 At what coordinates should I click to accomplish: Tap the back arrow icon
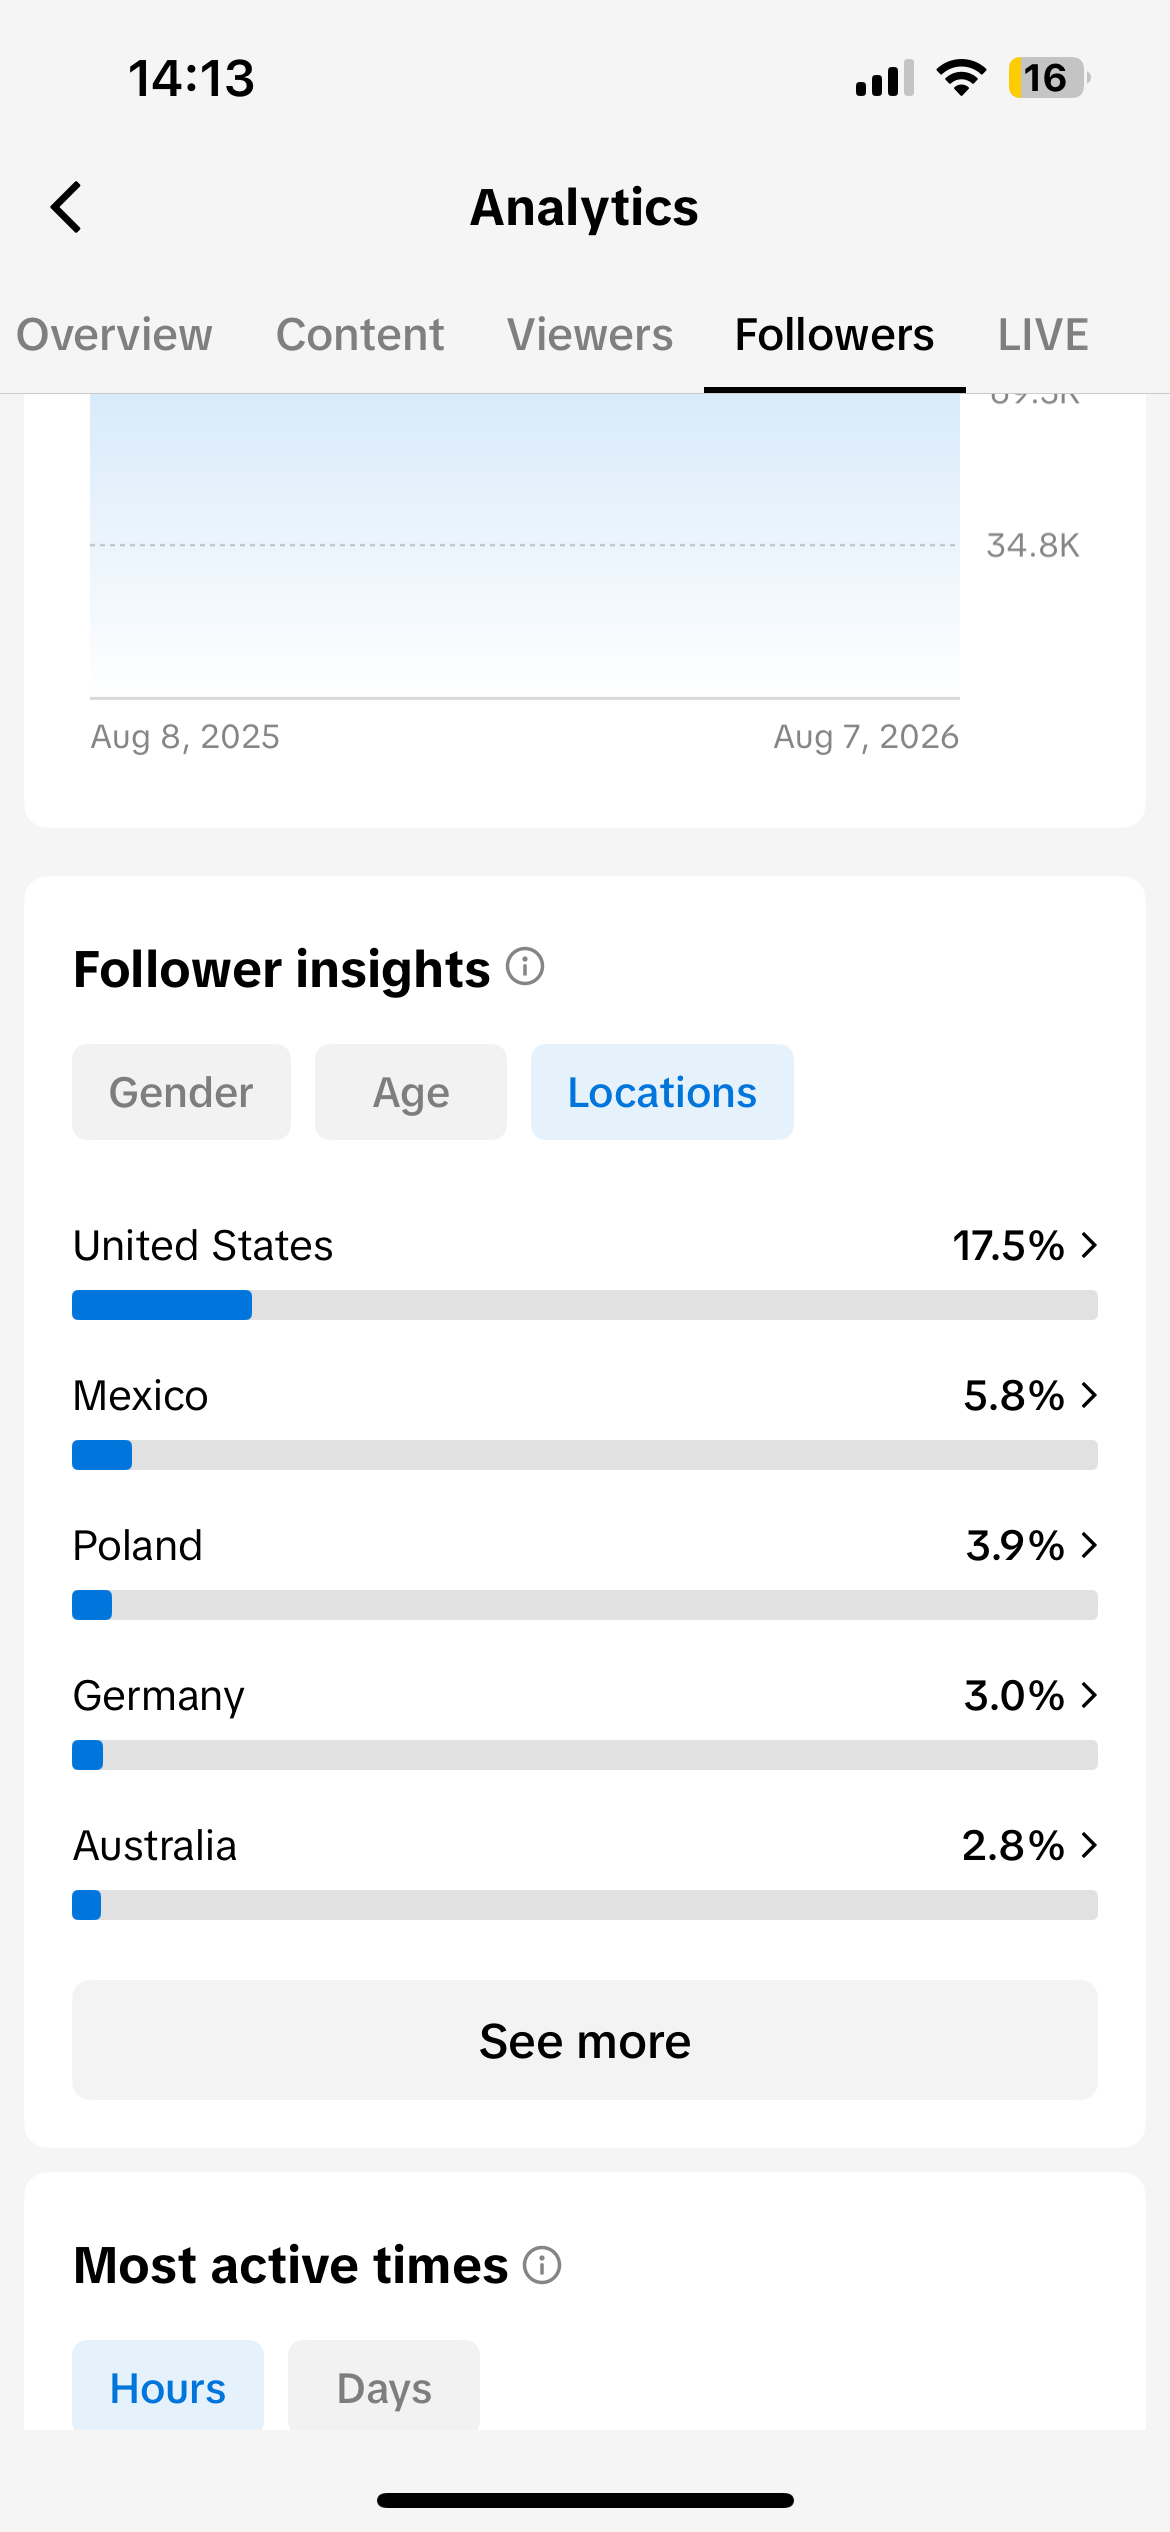pyautogui.click(x=66, y=207)
